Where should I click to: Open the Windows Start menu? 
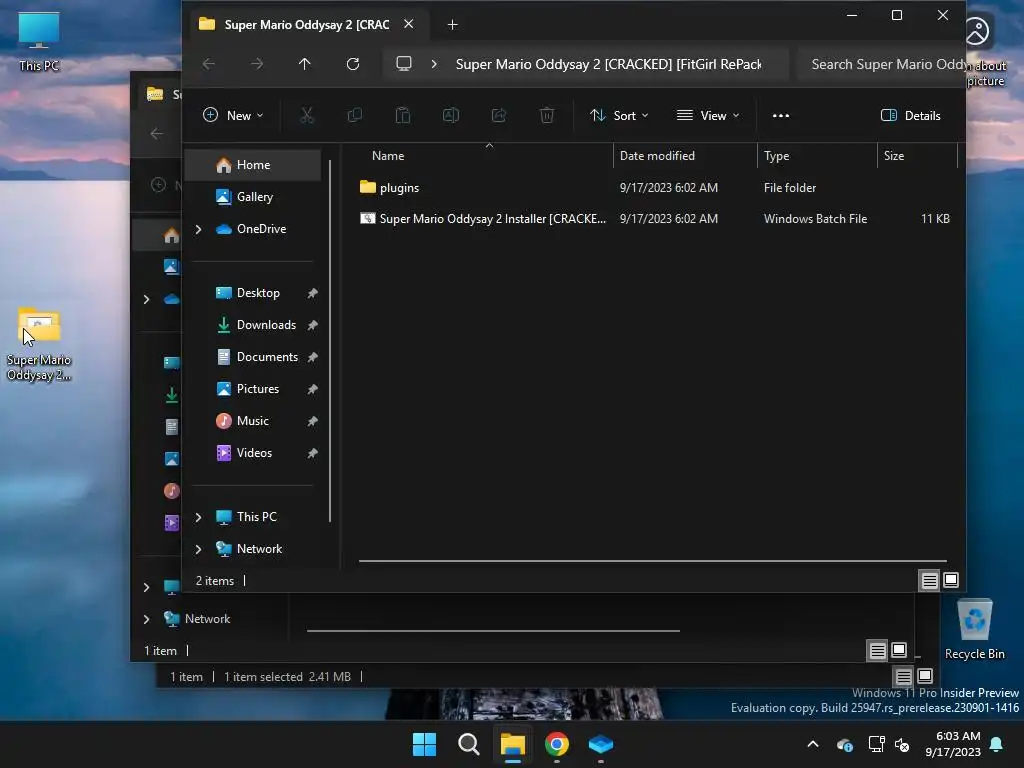pos(424,744)
